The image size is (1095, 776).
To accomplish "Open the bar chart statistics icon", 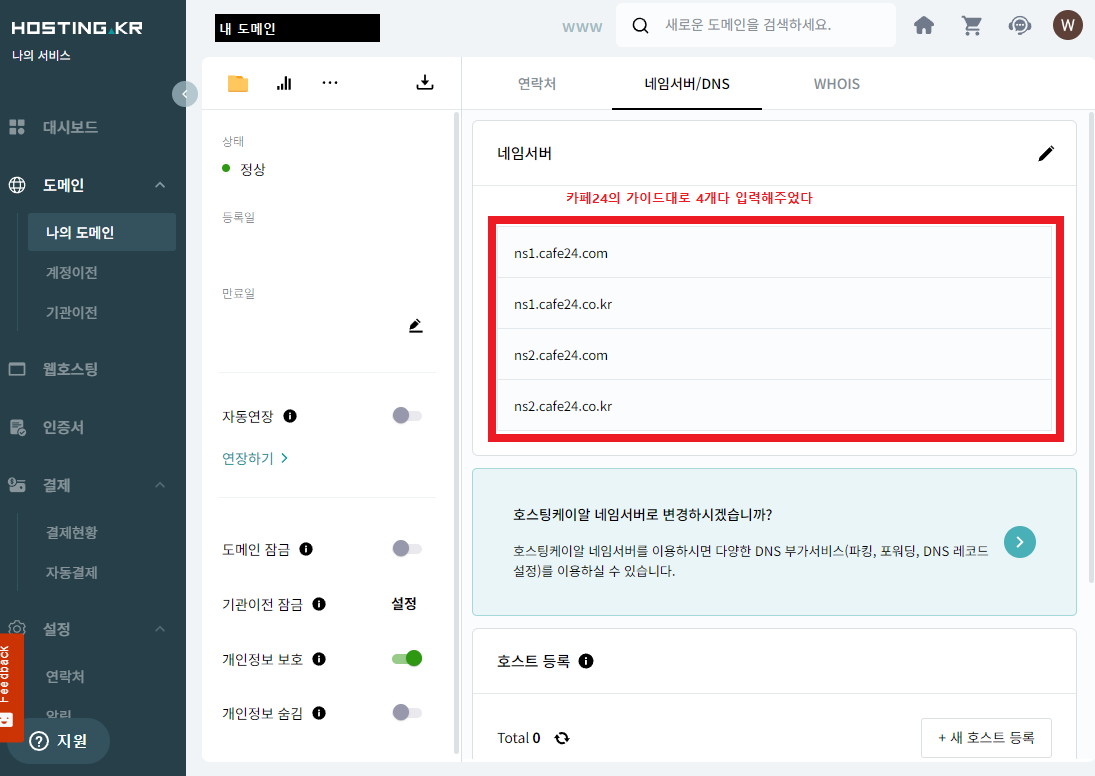I will click(x=284, y=83).
